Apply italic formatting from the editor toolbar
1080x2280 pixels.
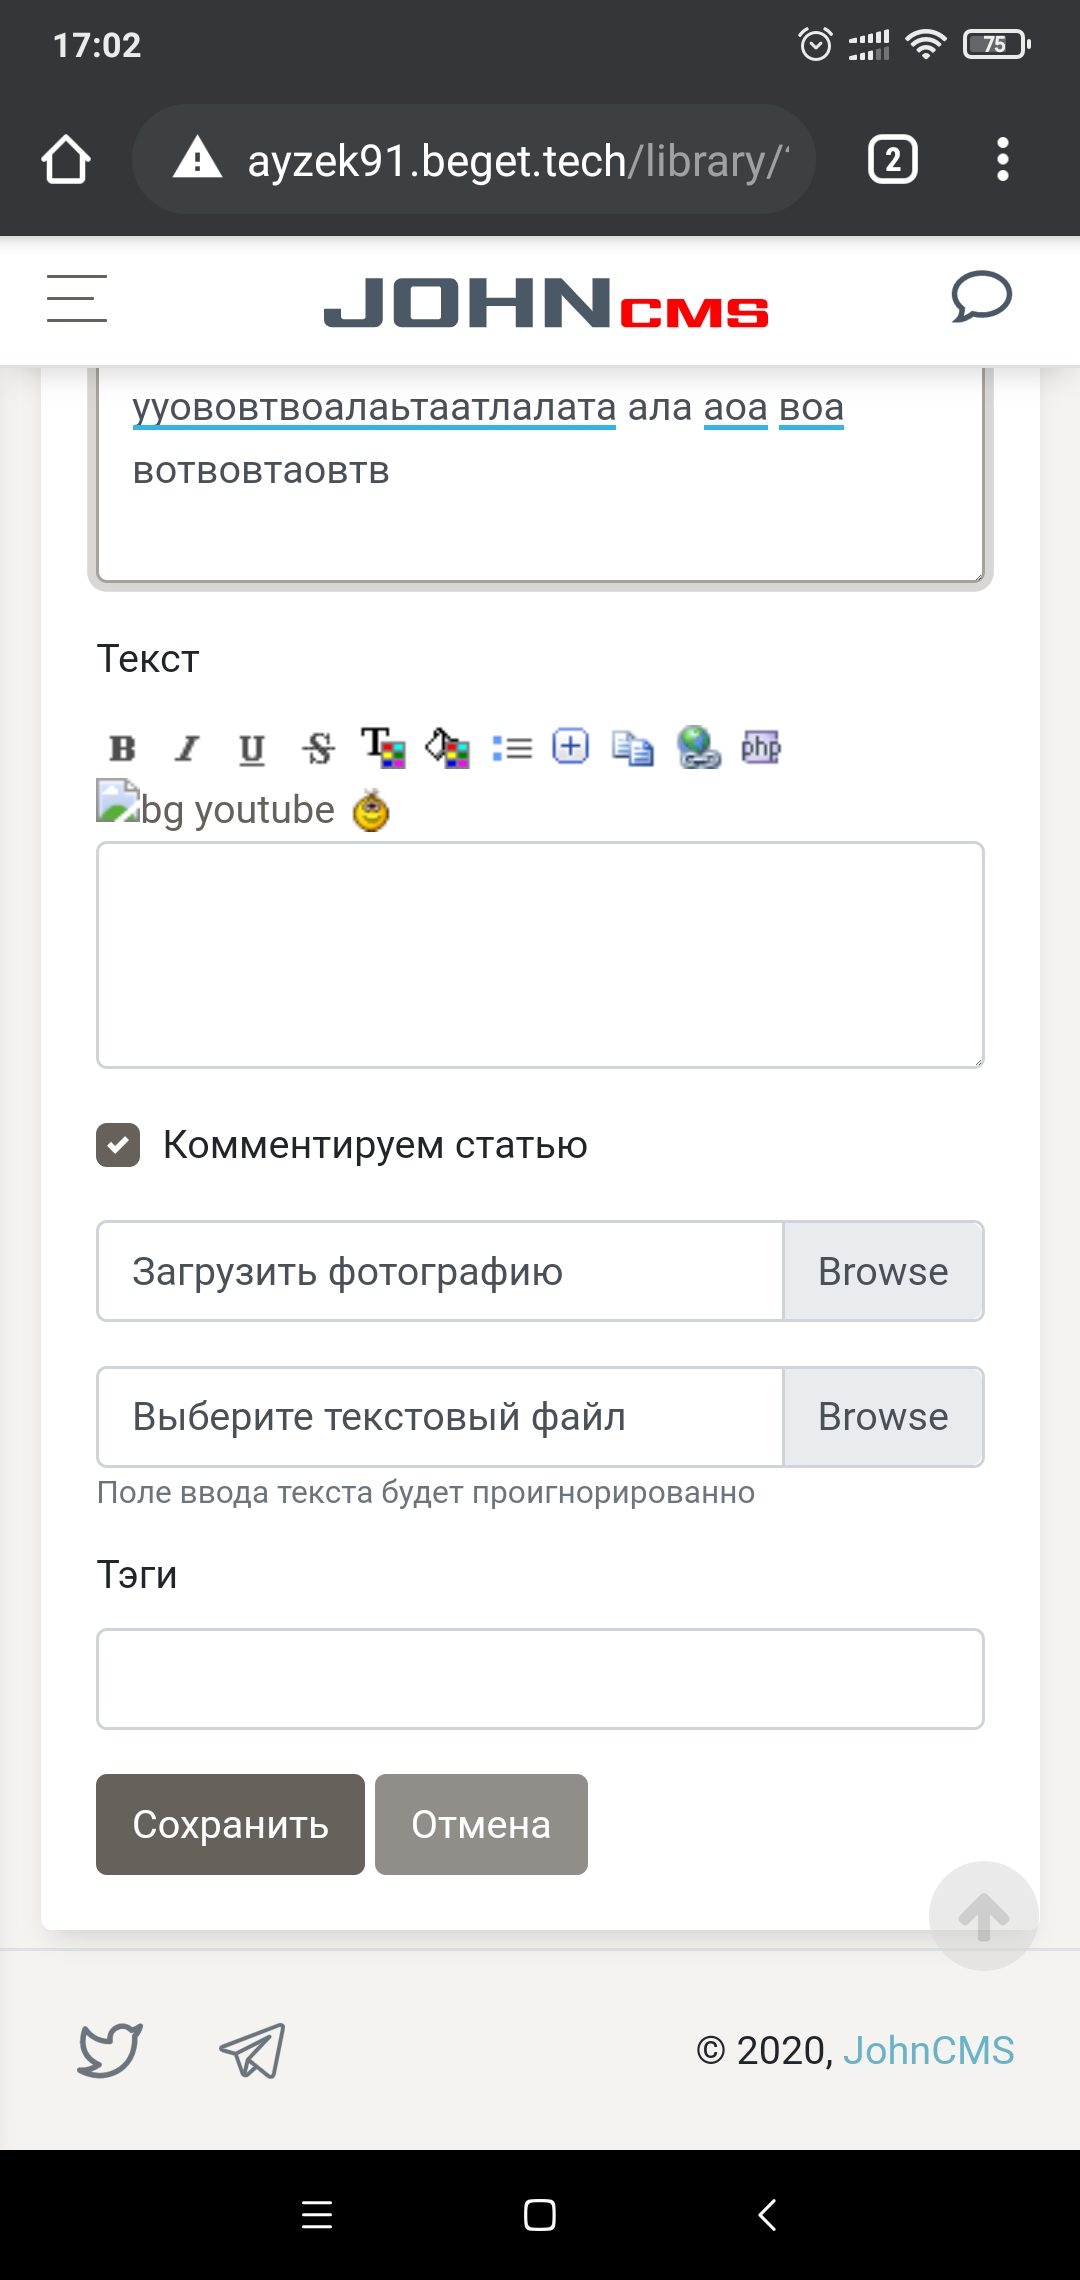coord(187,748)
